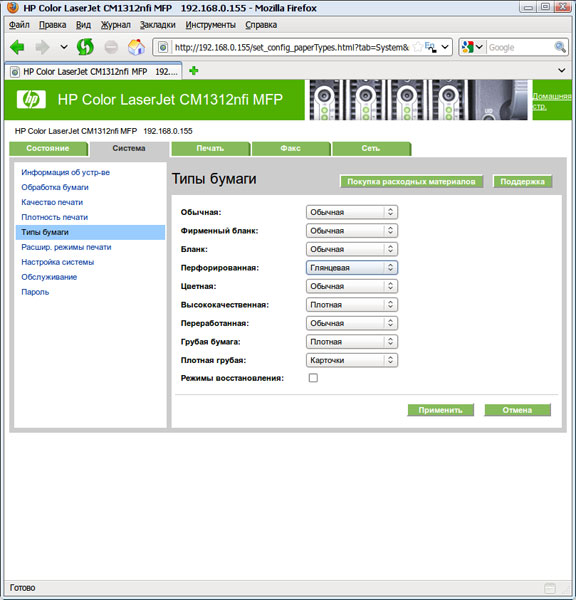Open the Правка menu
The width and height of the screenshot is (576, 600).
click(x=52, y=25)
